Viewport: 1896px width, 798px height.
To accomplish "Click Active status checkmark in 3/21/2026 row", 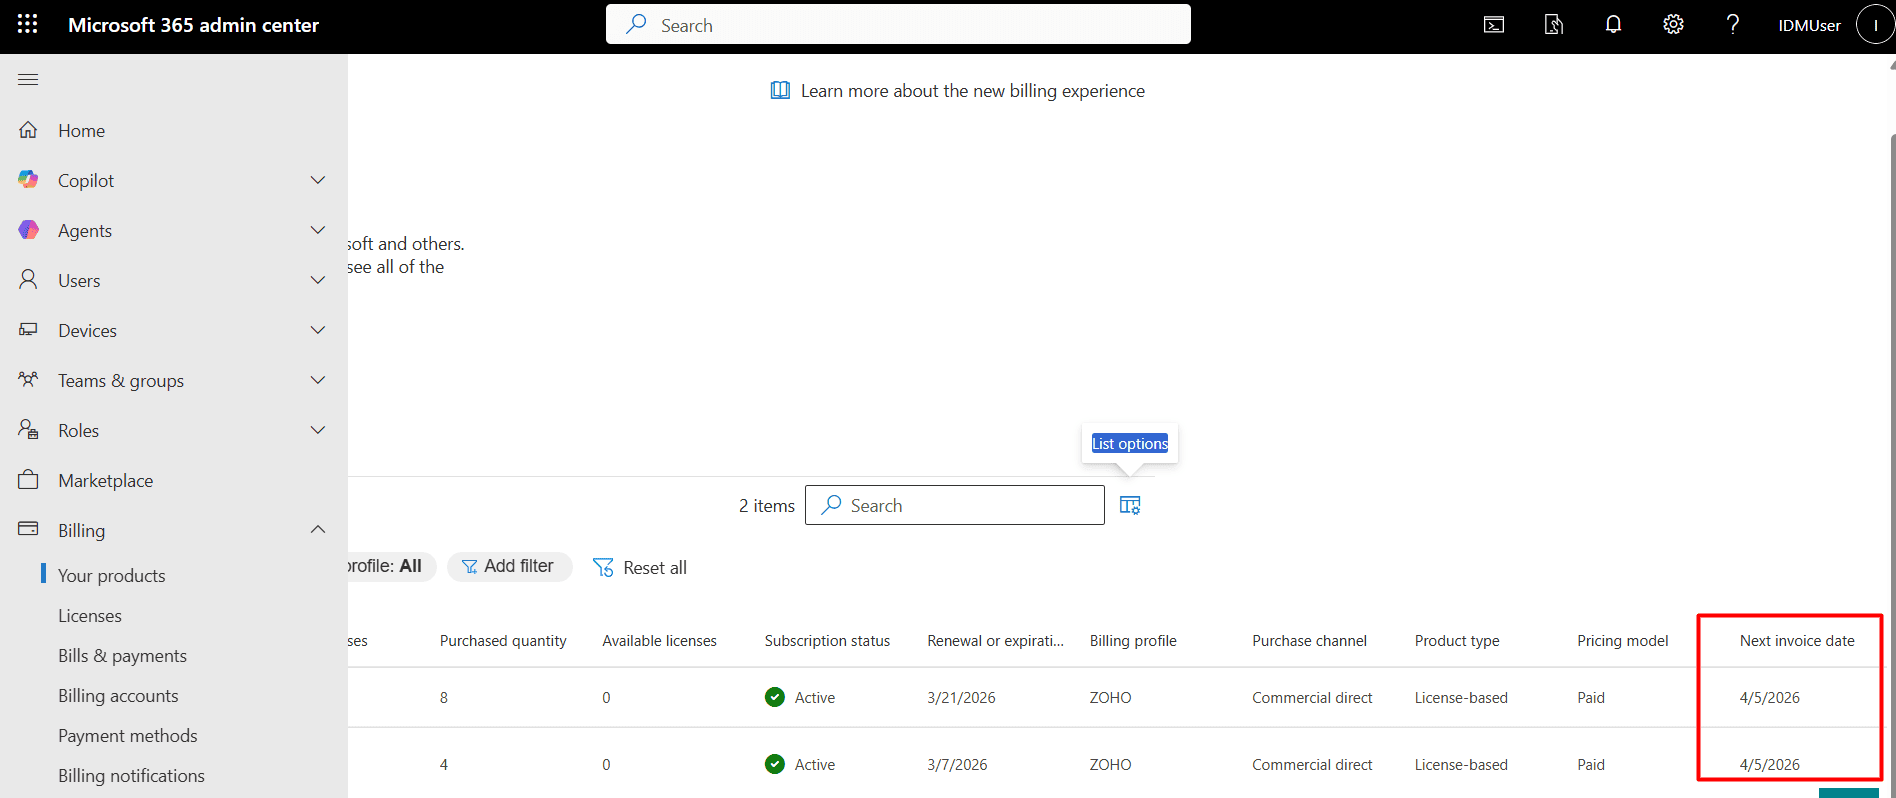I will pyautogui.click(x=774, y=697).
